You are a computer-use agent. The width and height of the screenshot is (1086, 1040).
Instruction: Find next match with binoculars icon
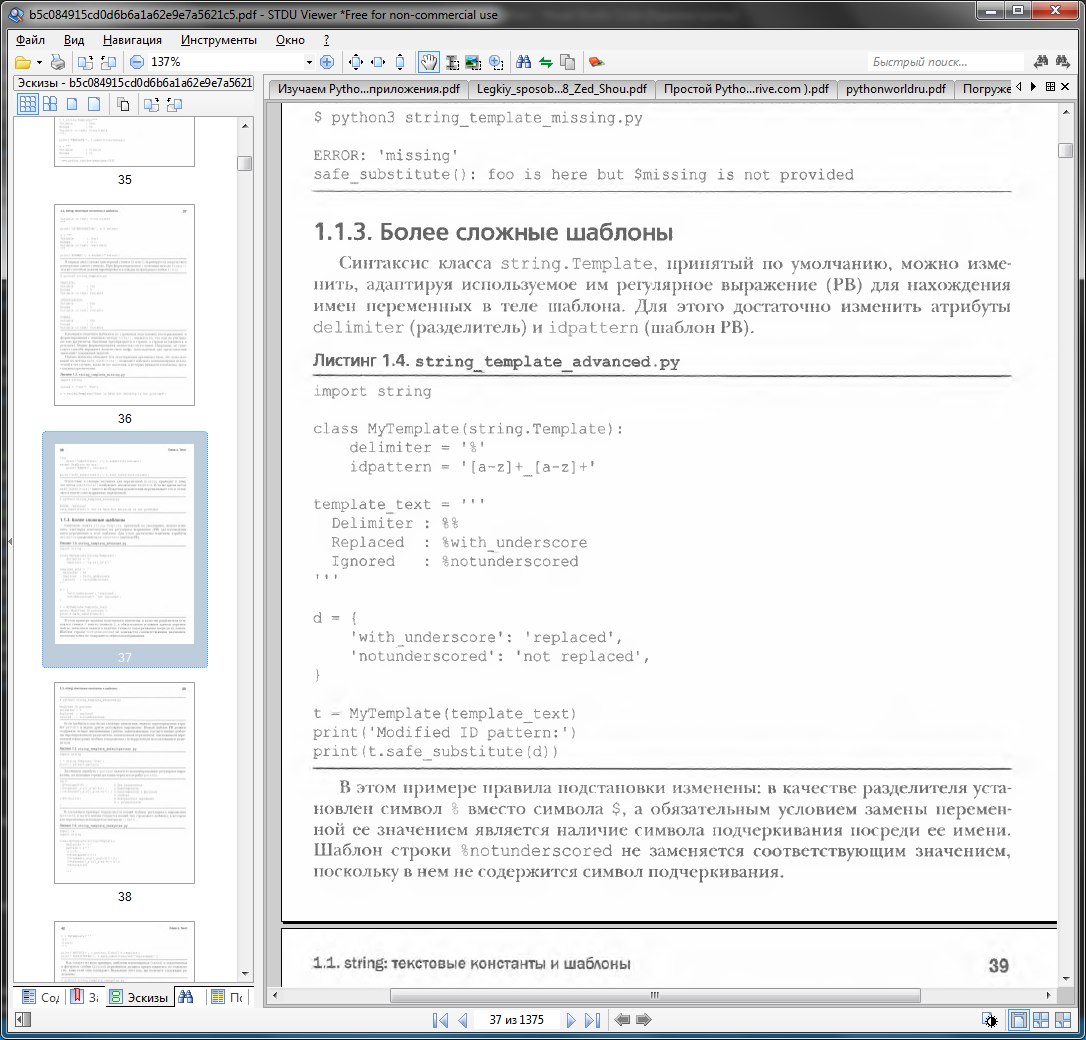(x=1062, y=62)
